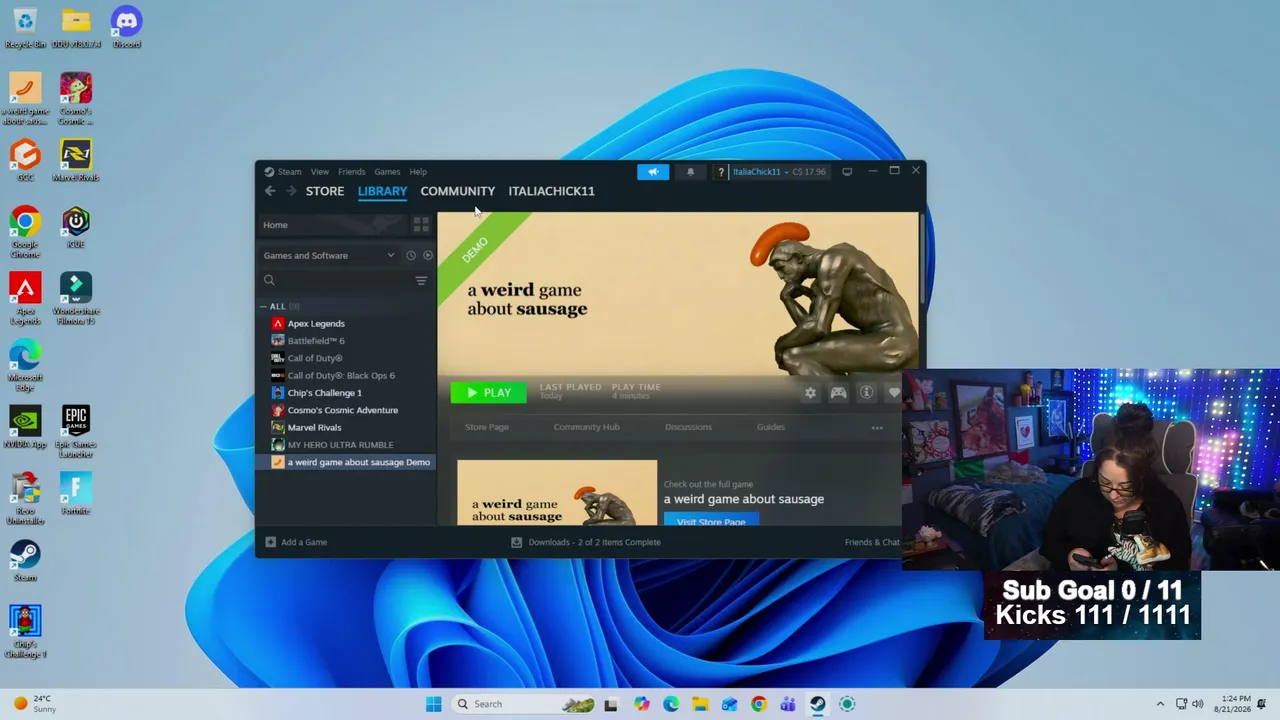The image size is (1280, 720).
Task: Click the library Home button
Action: point(332,225)
